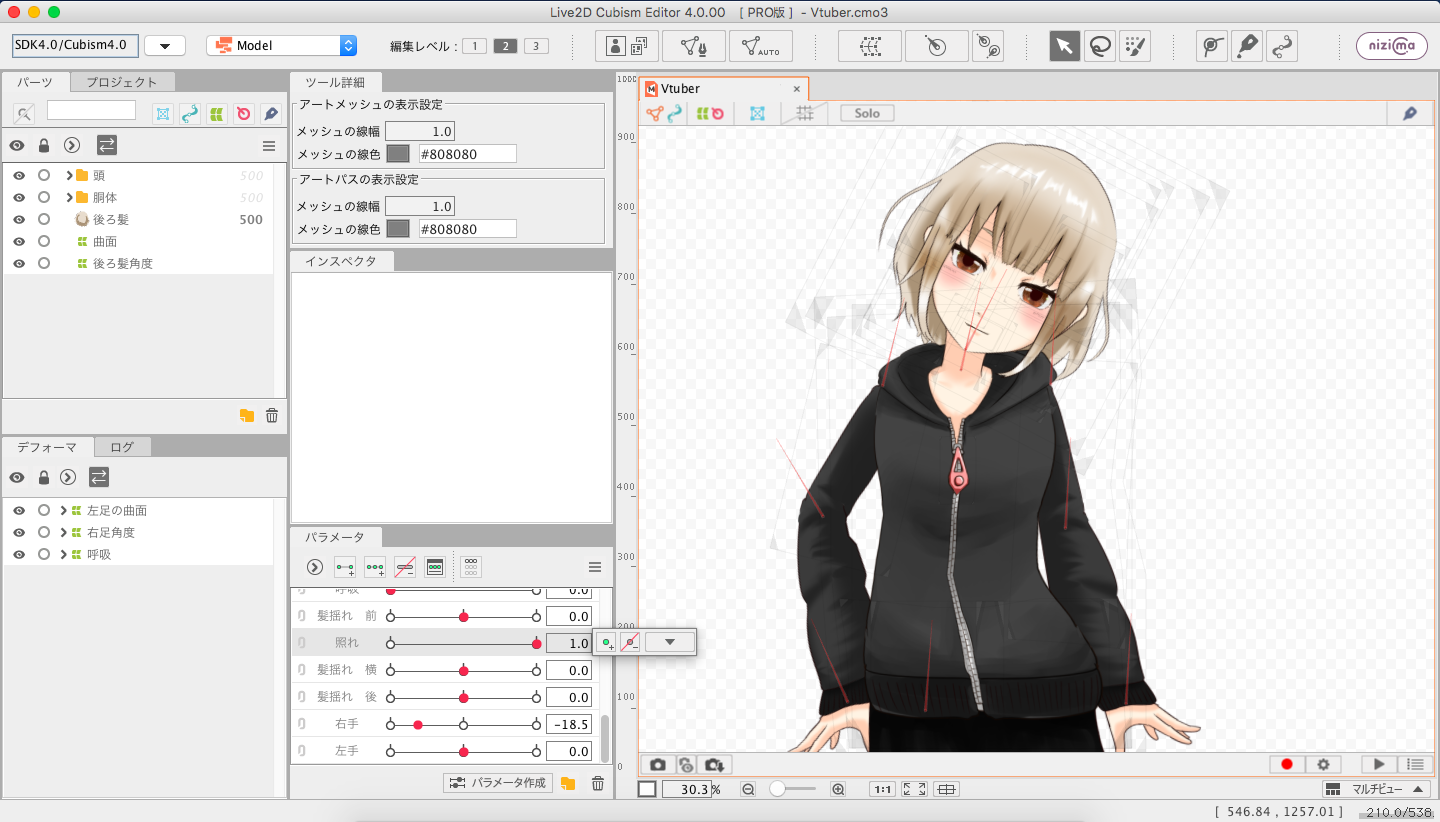Viewport: 1440px width, 822px height.
Task: Open the parameter popup dropdown arrow
Action: point(670,643)
